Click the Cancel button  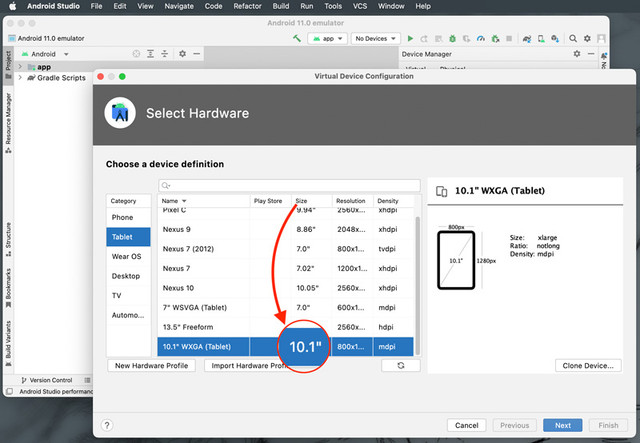tap(467, 425)
